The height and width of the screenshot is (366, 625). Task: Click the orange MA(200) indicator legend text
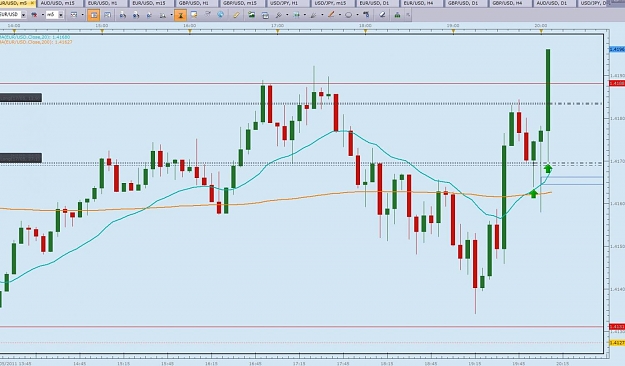[36, 42]
